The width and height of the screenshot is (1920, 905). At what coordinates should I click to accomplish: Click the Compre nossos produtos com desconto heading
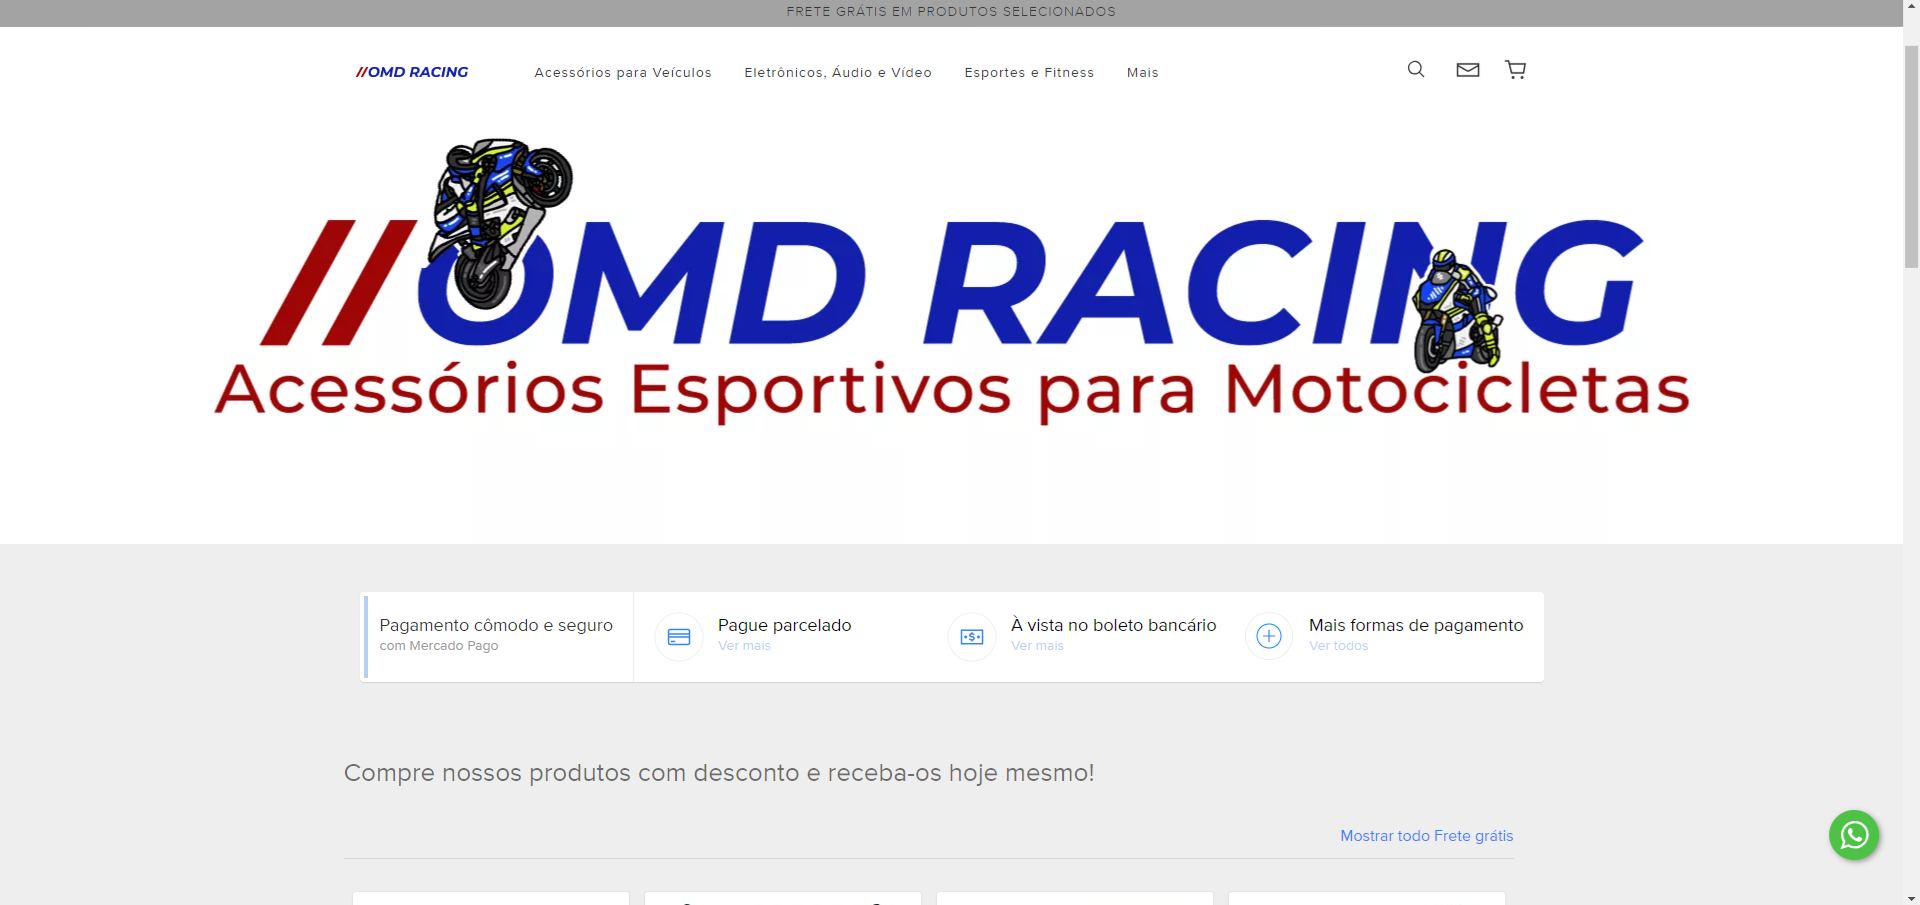coord(719,773)
